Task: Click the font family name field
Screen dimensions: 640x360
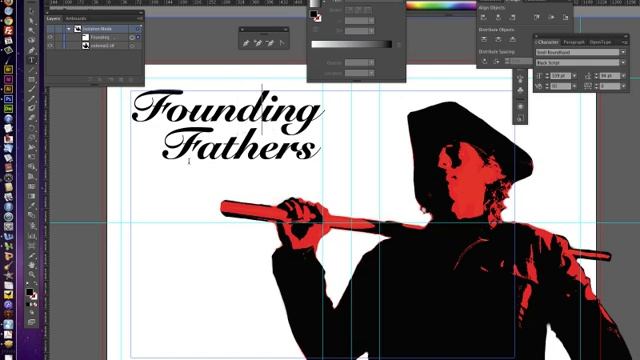Action: (x=578, y=52)
